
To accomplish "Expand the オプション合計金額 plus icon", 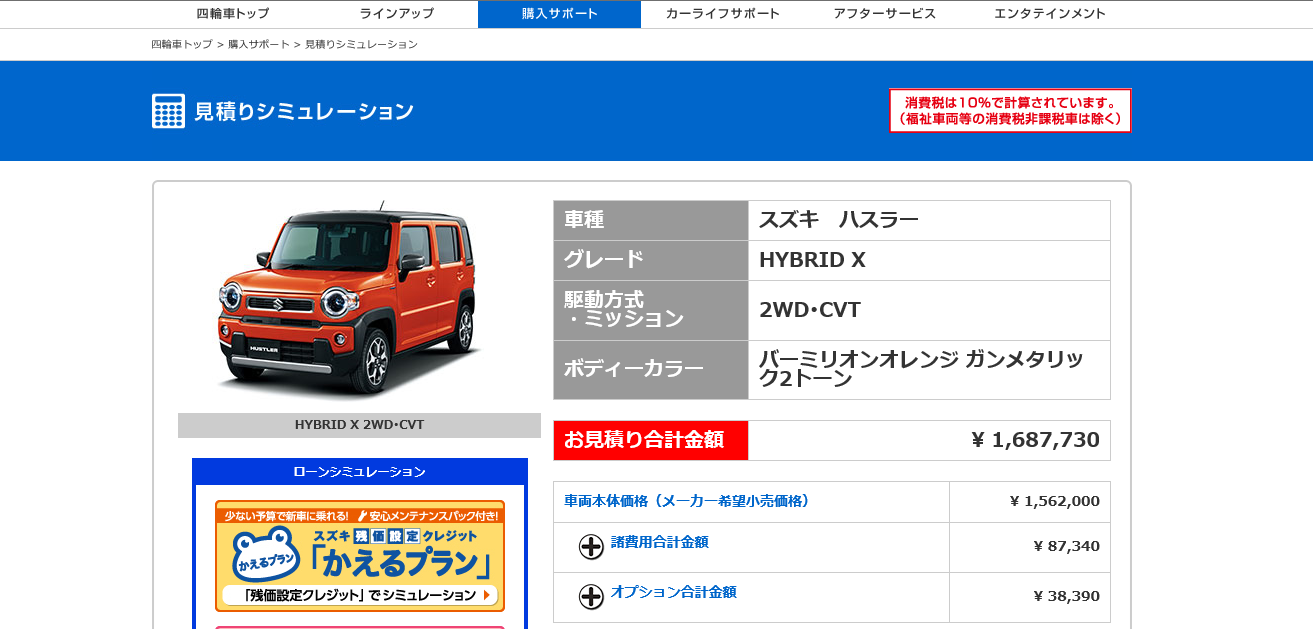I will pos(591,596).
